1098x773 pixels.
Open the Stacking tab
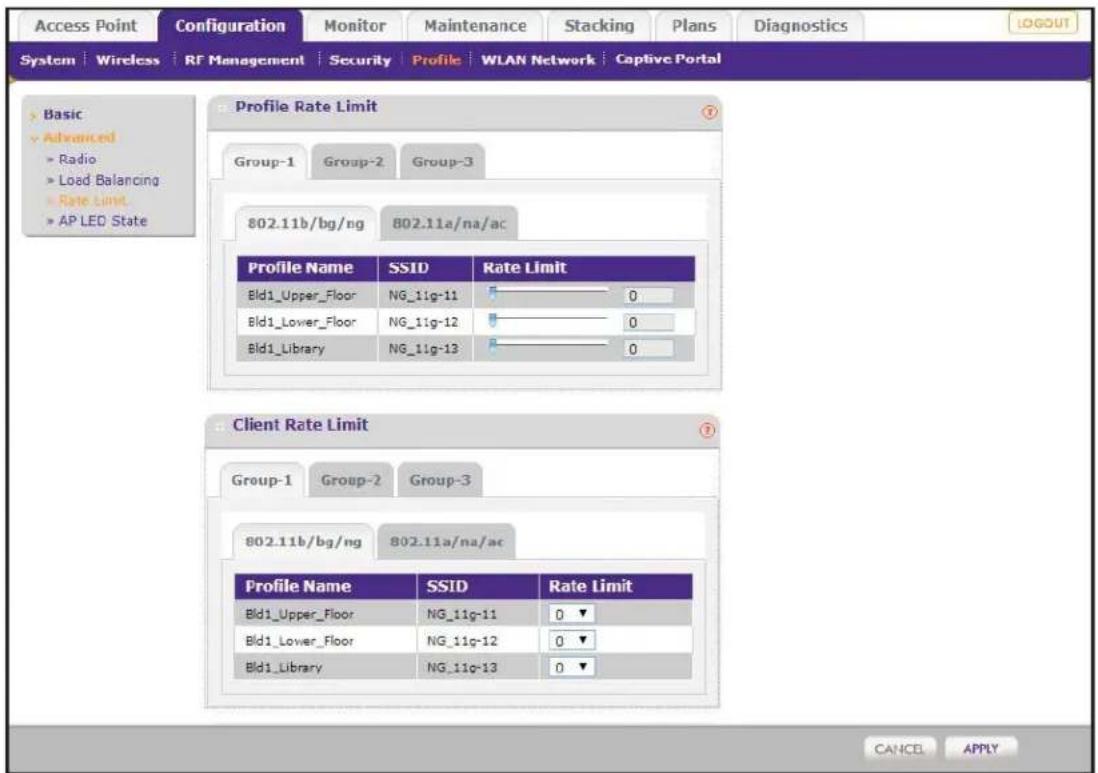[599, 26]
